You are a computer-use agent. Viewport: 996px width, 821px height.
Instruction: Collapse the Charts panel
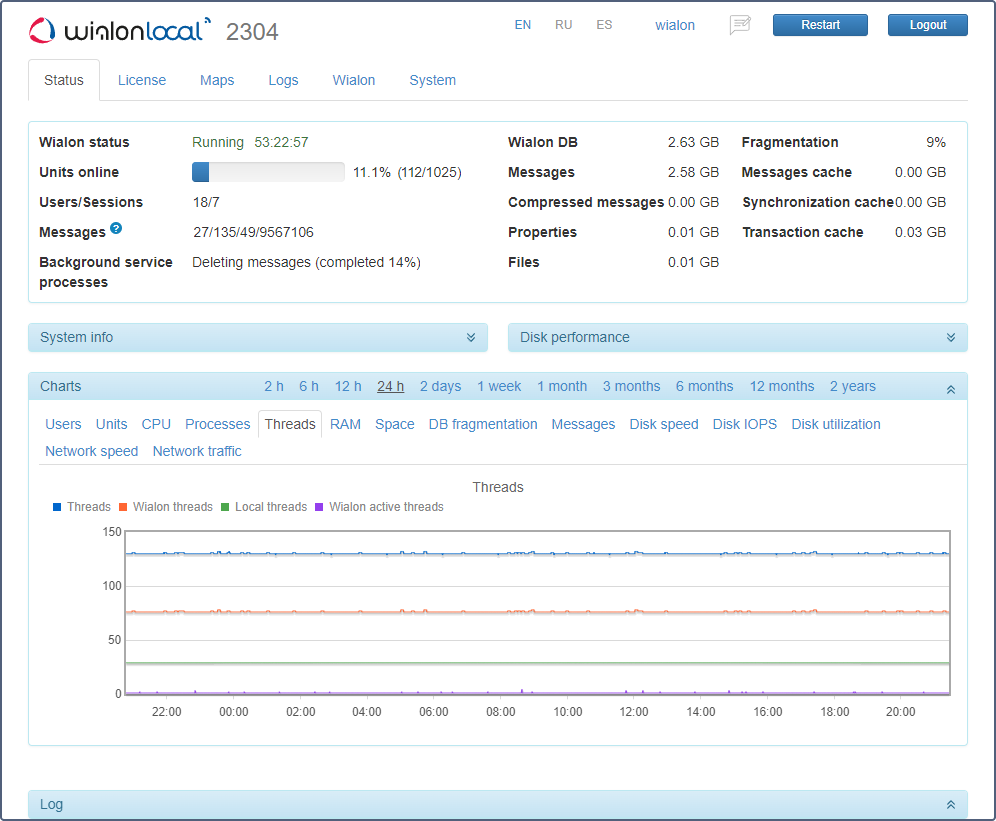tap(951, 388)
